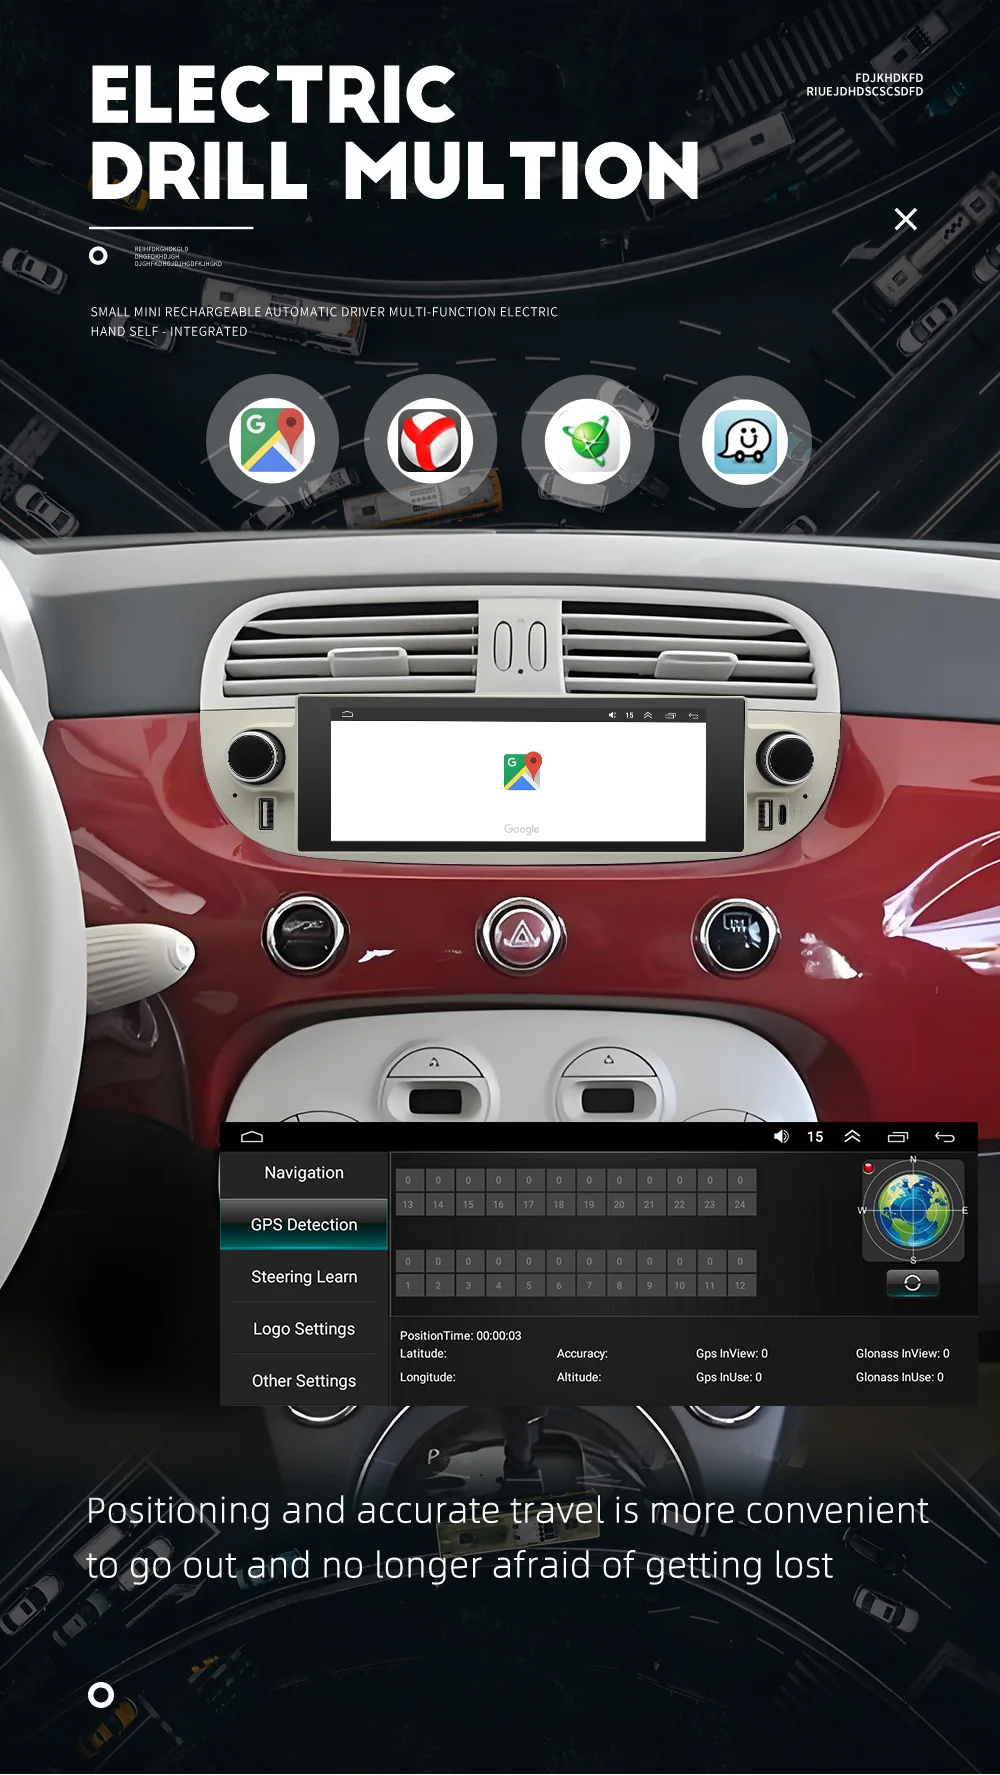Screen dimensions: 1000x1775
Task: Open the Waze app icon
Action: [745, 441]
